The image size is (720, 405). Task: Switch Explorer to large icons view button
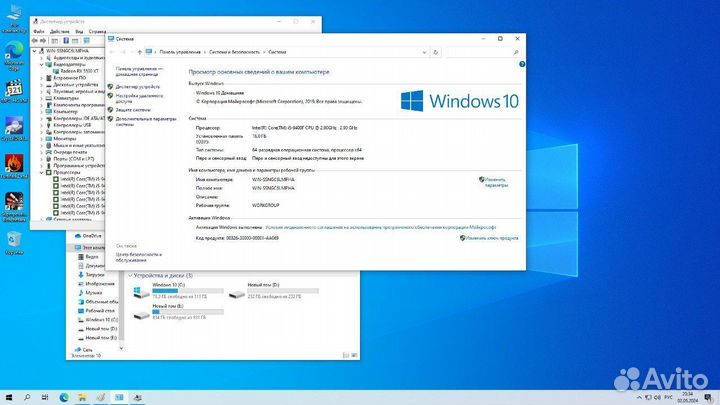(354, 355)
